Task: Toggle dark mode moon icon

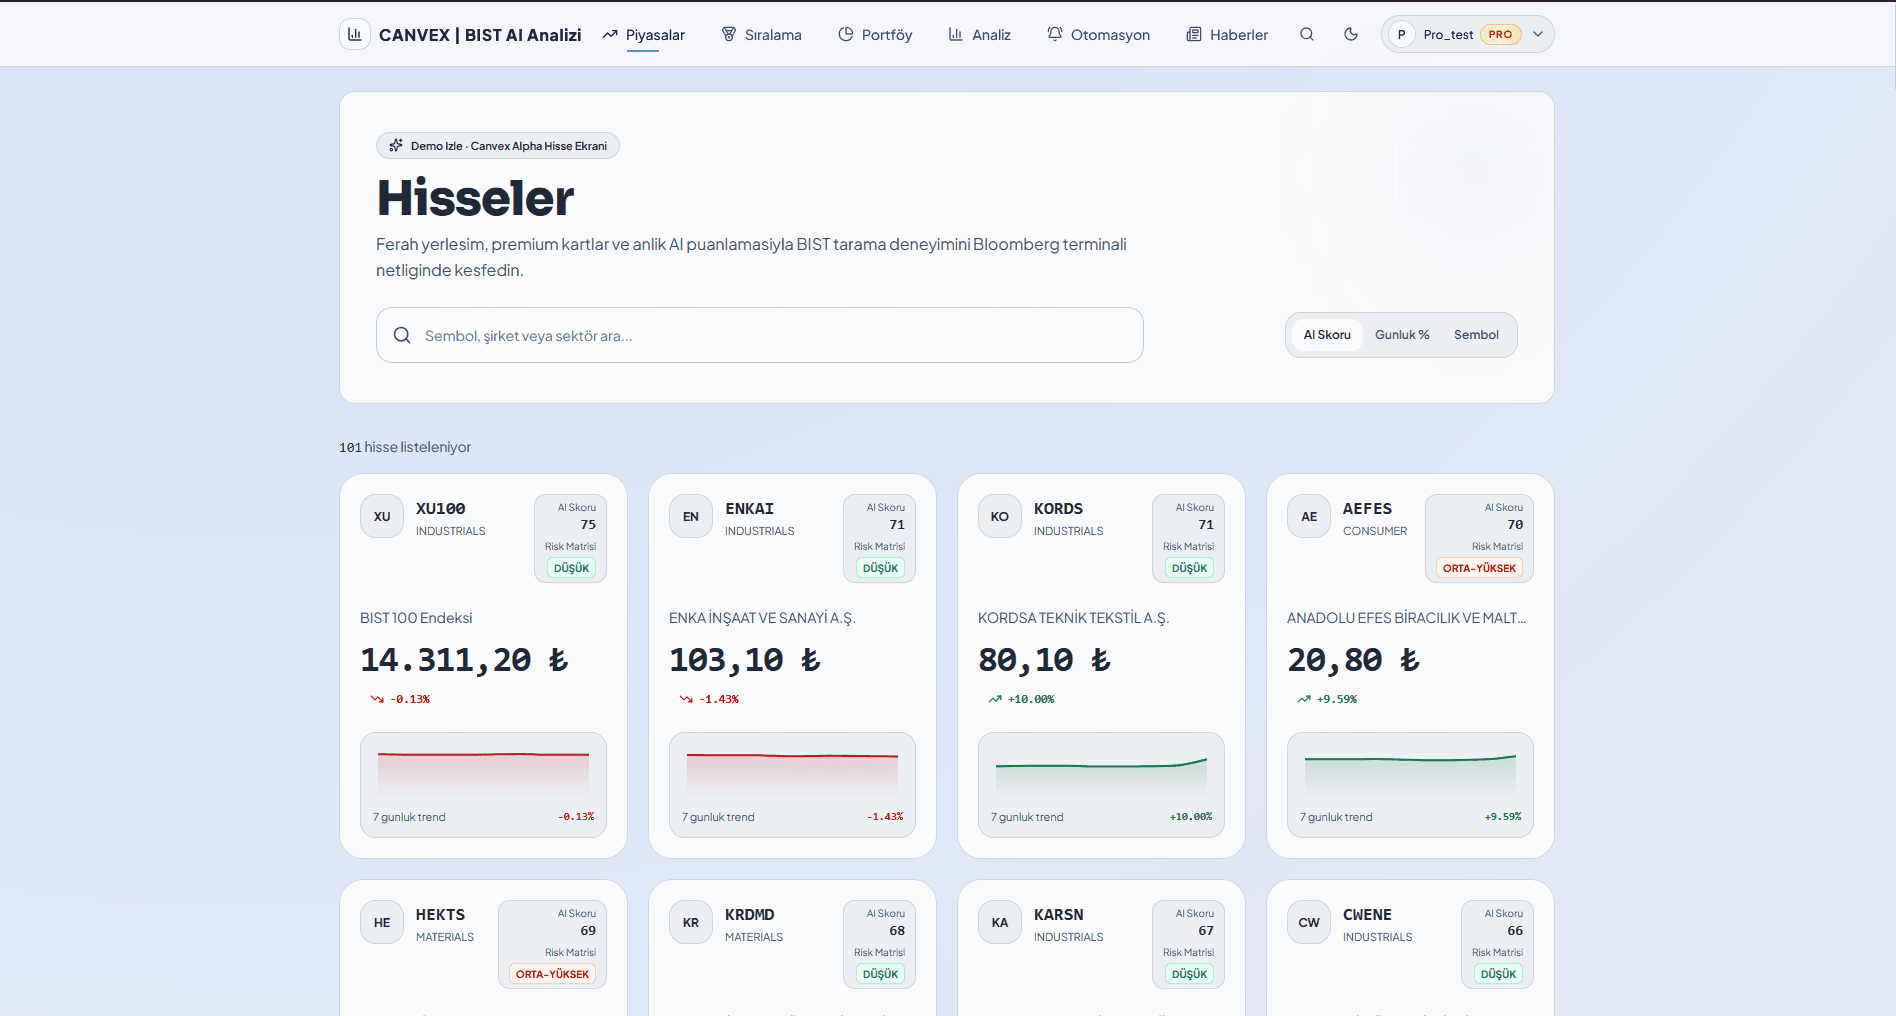Action: pyautogui.click(x=1351, y=34)
